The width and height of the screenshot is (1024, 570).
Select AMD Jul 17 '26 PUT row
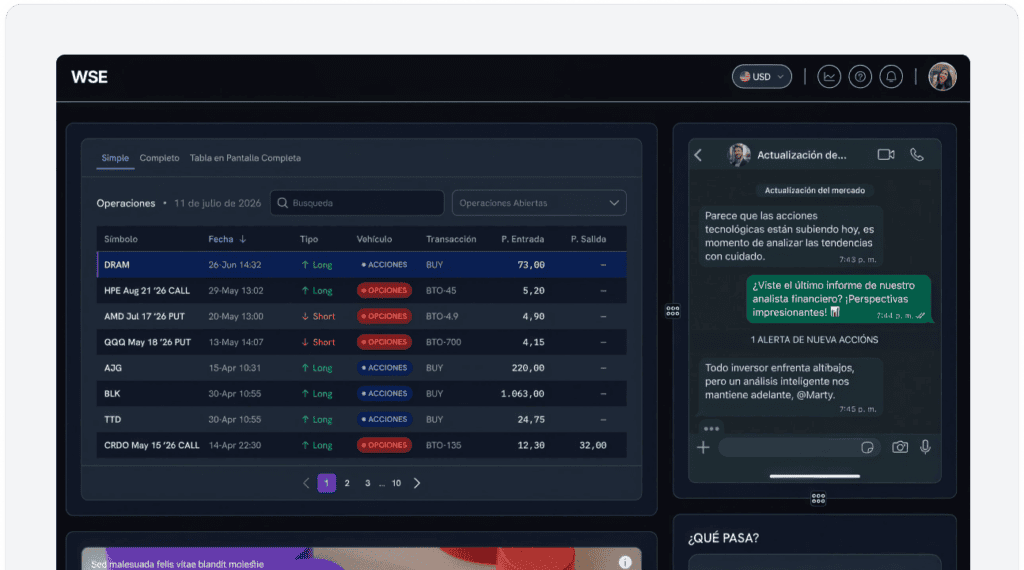click(361, 316)
